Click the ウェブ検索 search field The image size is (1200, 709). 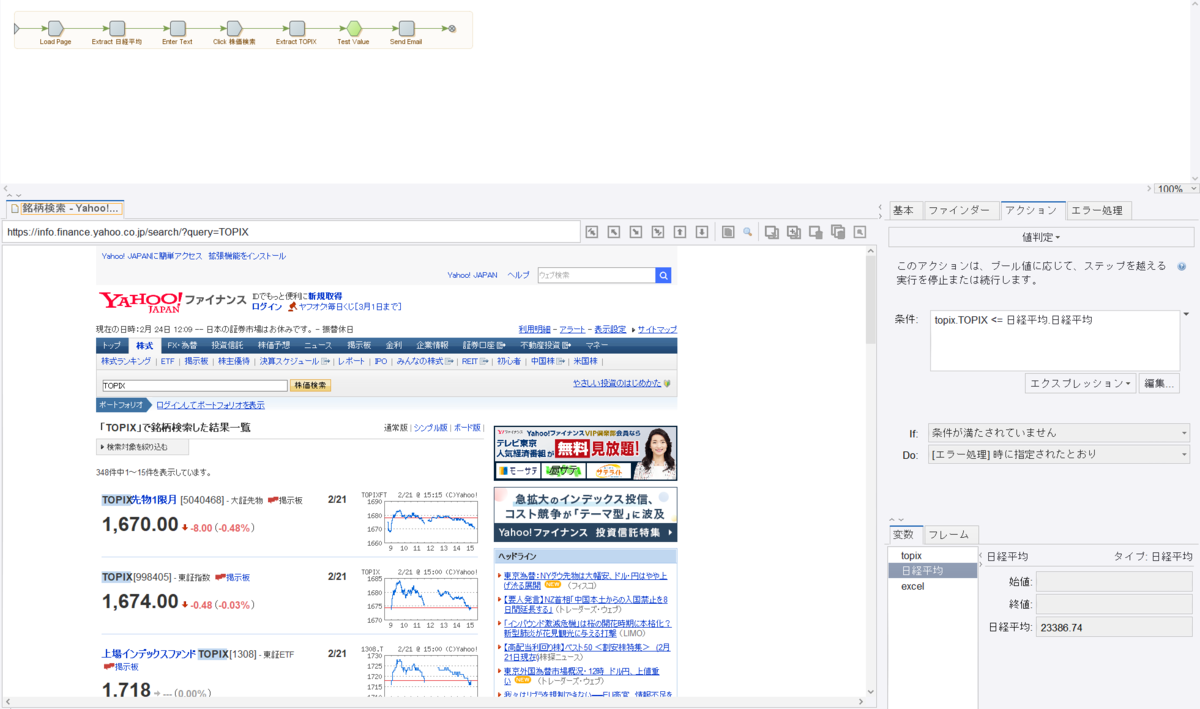(x=595, y=275)
